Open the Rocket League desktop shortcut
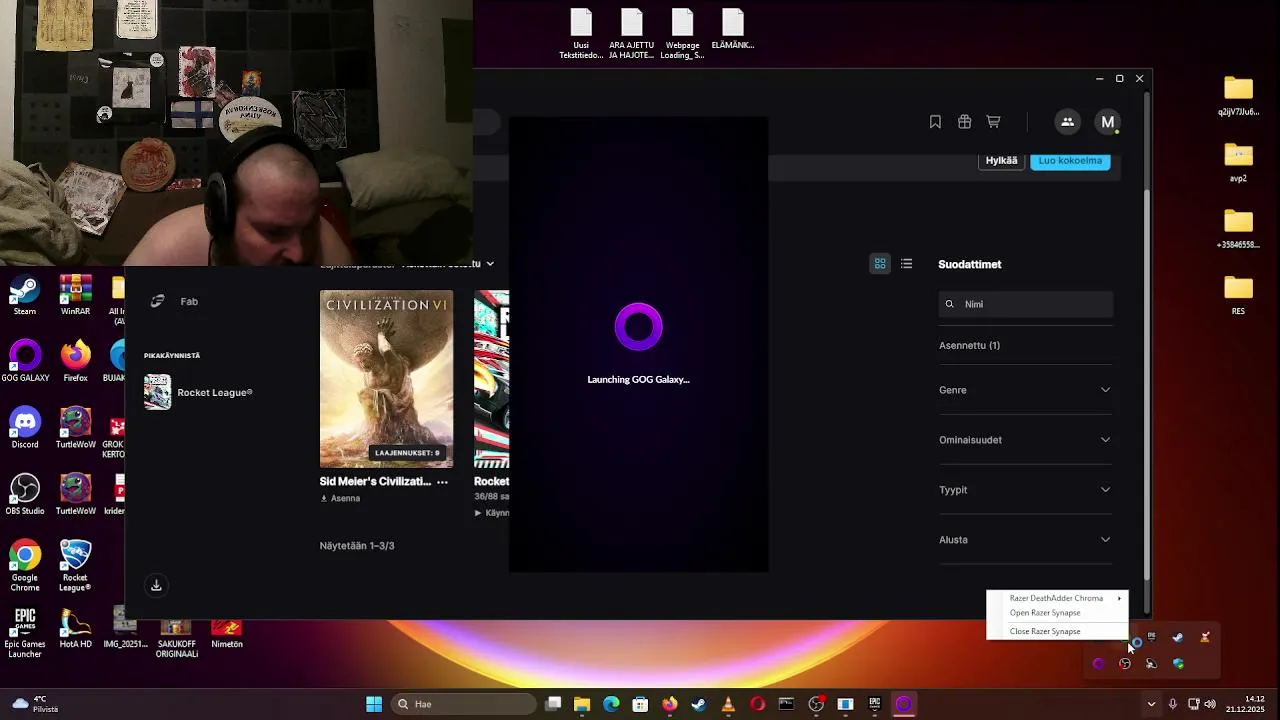1280x720 pixels. click(75, 565)
